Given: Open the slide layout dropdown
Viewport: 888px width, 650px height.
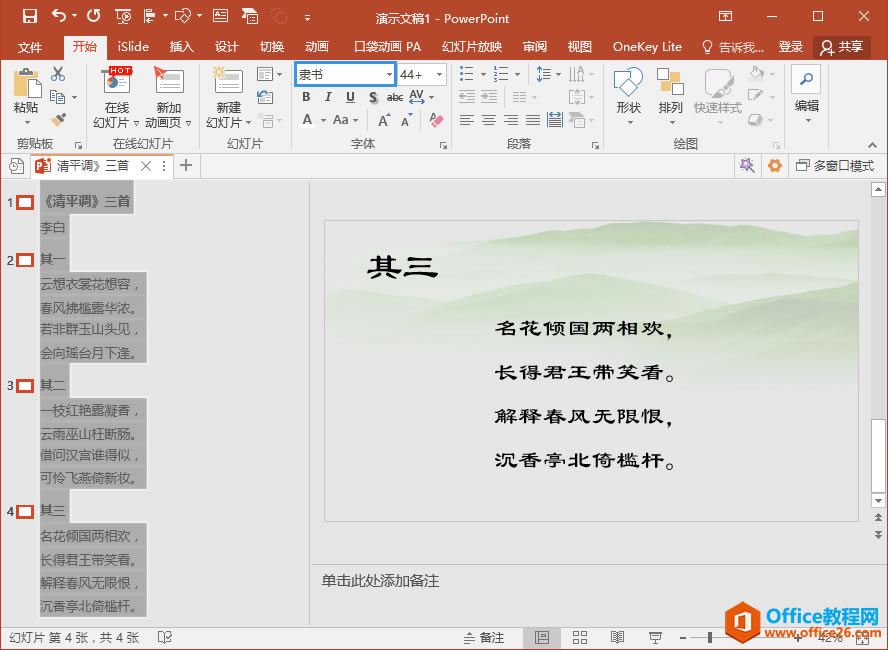Looking at the screenshot, I should [269, 74].
